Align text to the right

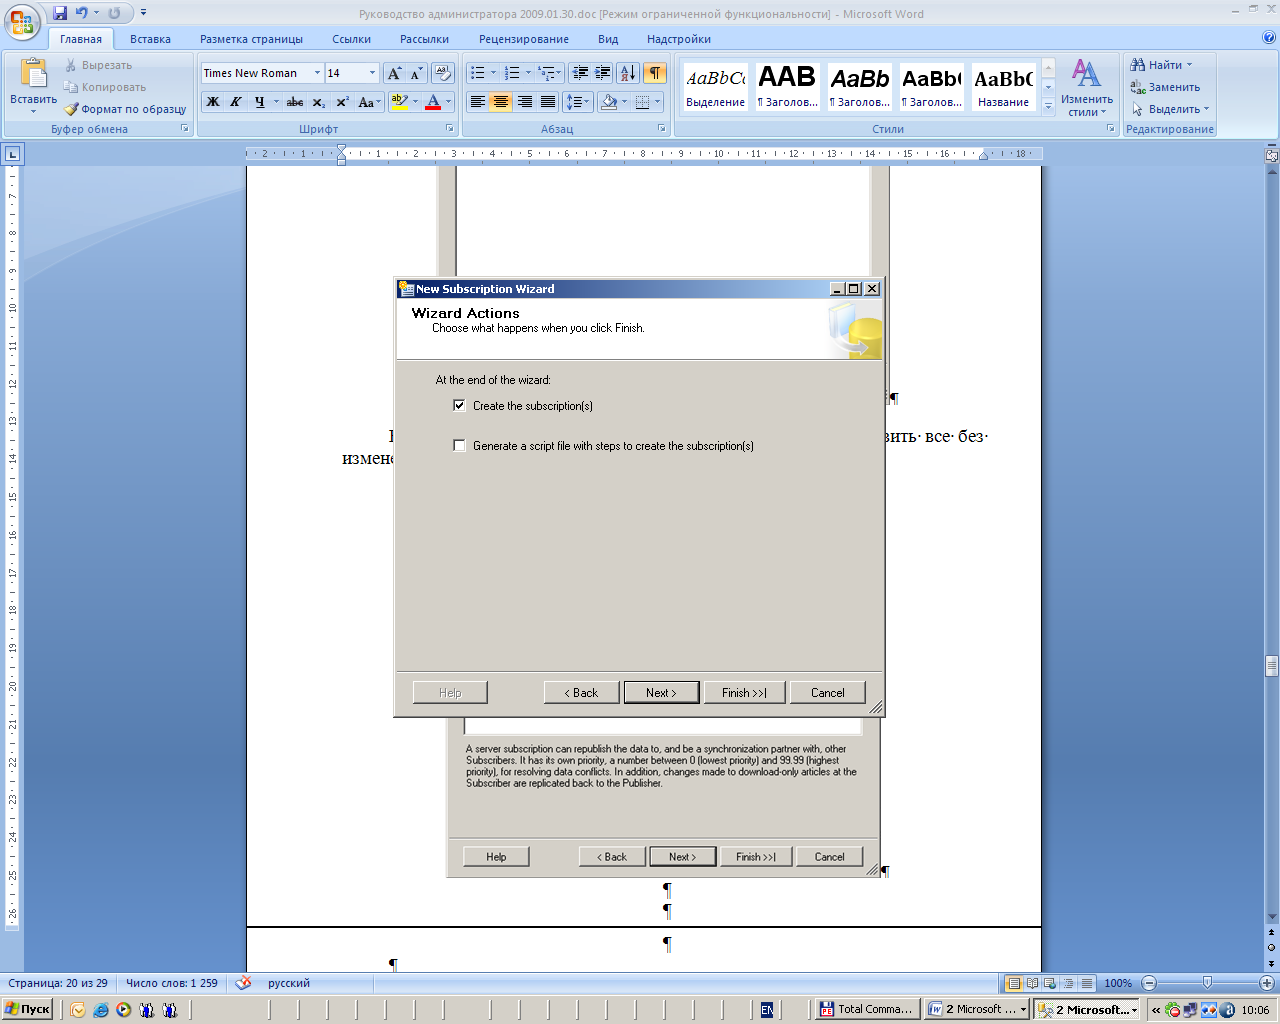525,102
